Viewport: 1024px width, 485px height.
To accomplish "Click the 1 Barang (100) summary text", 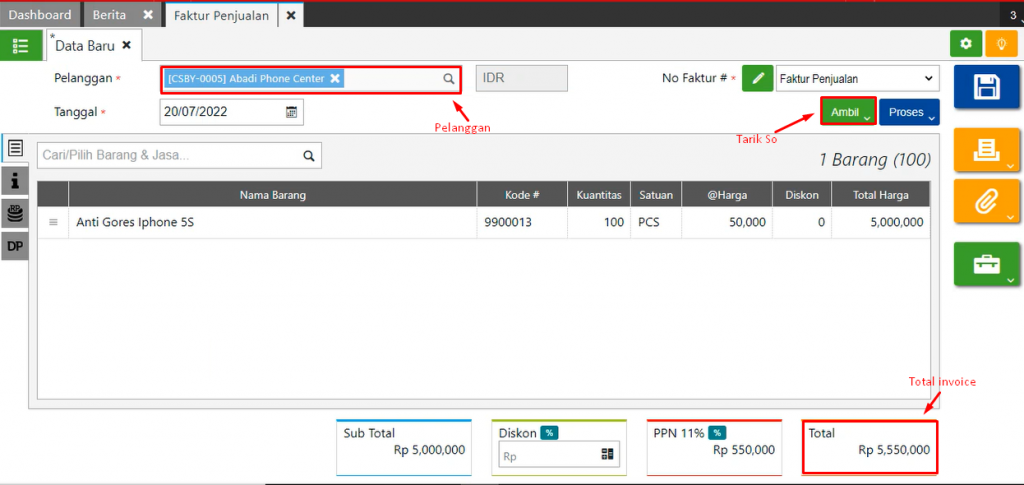I will (x=874, y=159).
